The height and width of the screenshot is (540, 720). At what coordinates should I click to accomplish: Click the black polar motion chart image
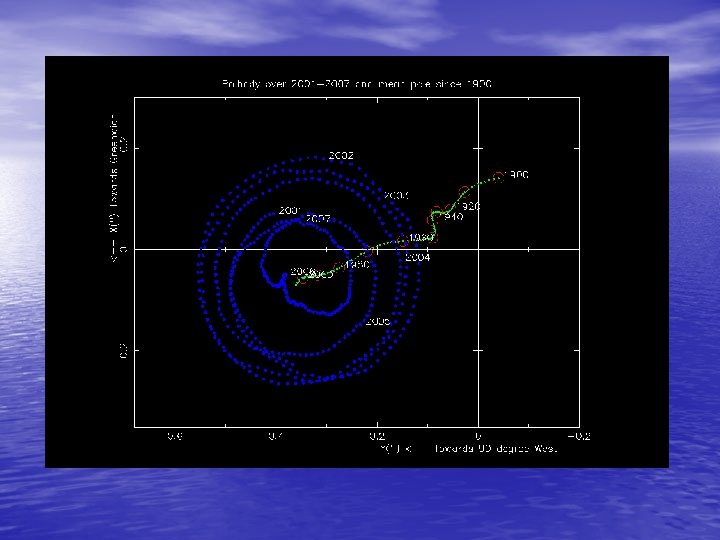click(x=357, y=262)
